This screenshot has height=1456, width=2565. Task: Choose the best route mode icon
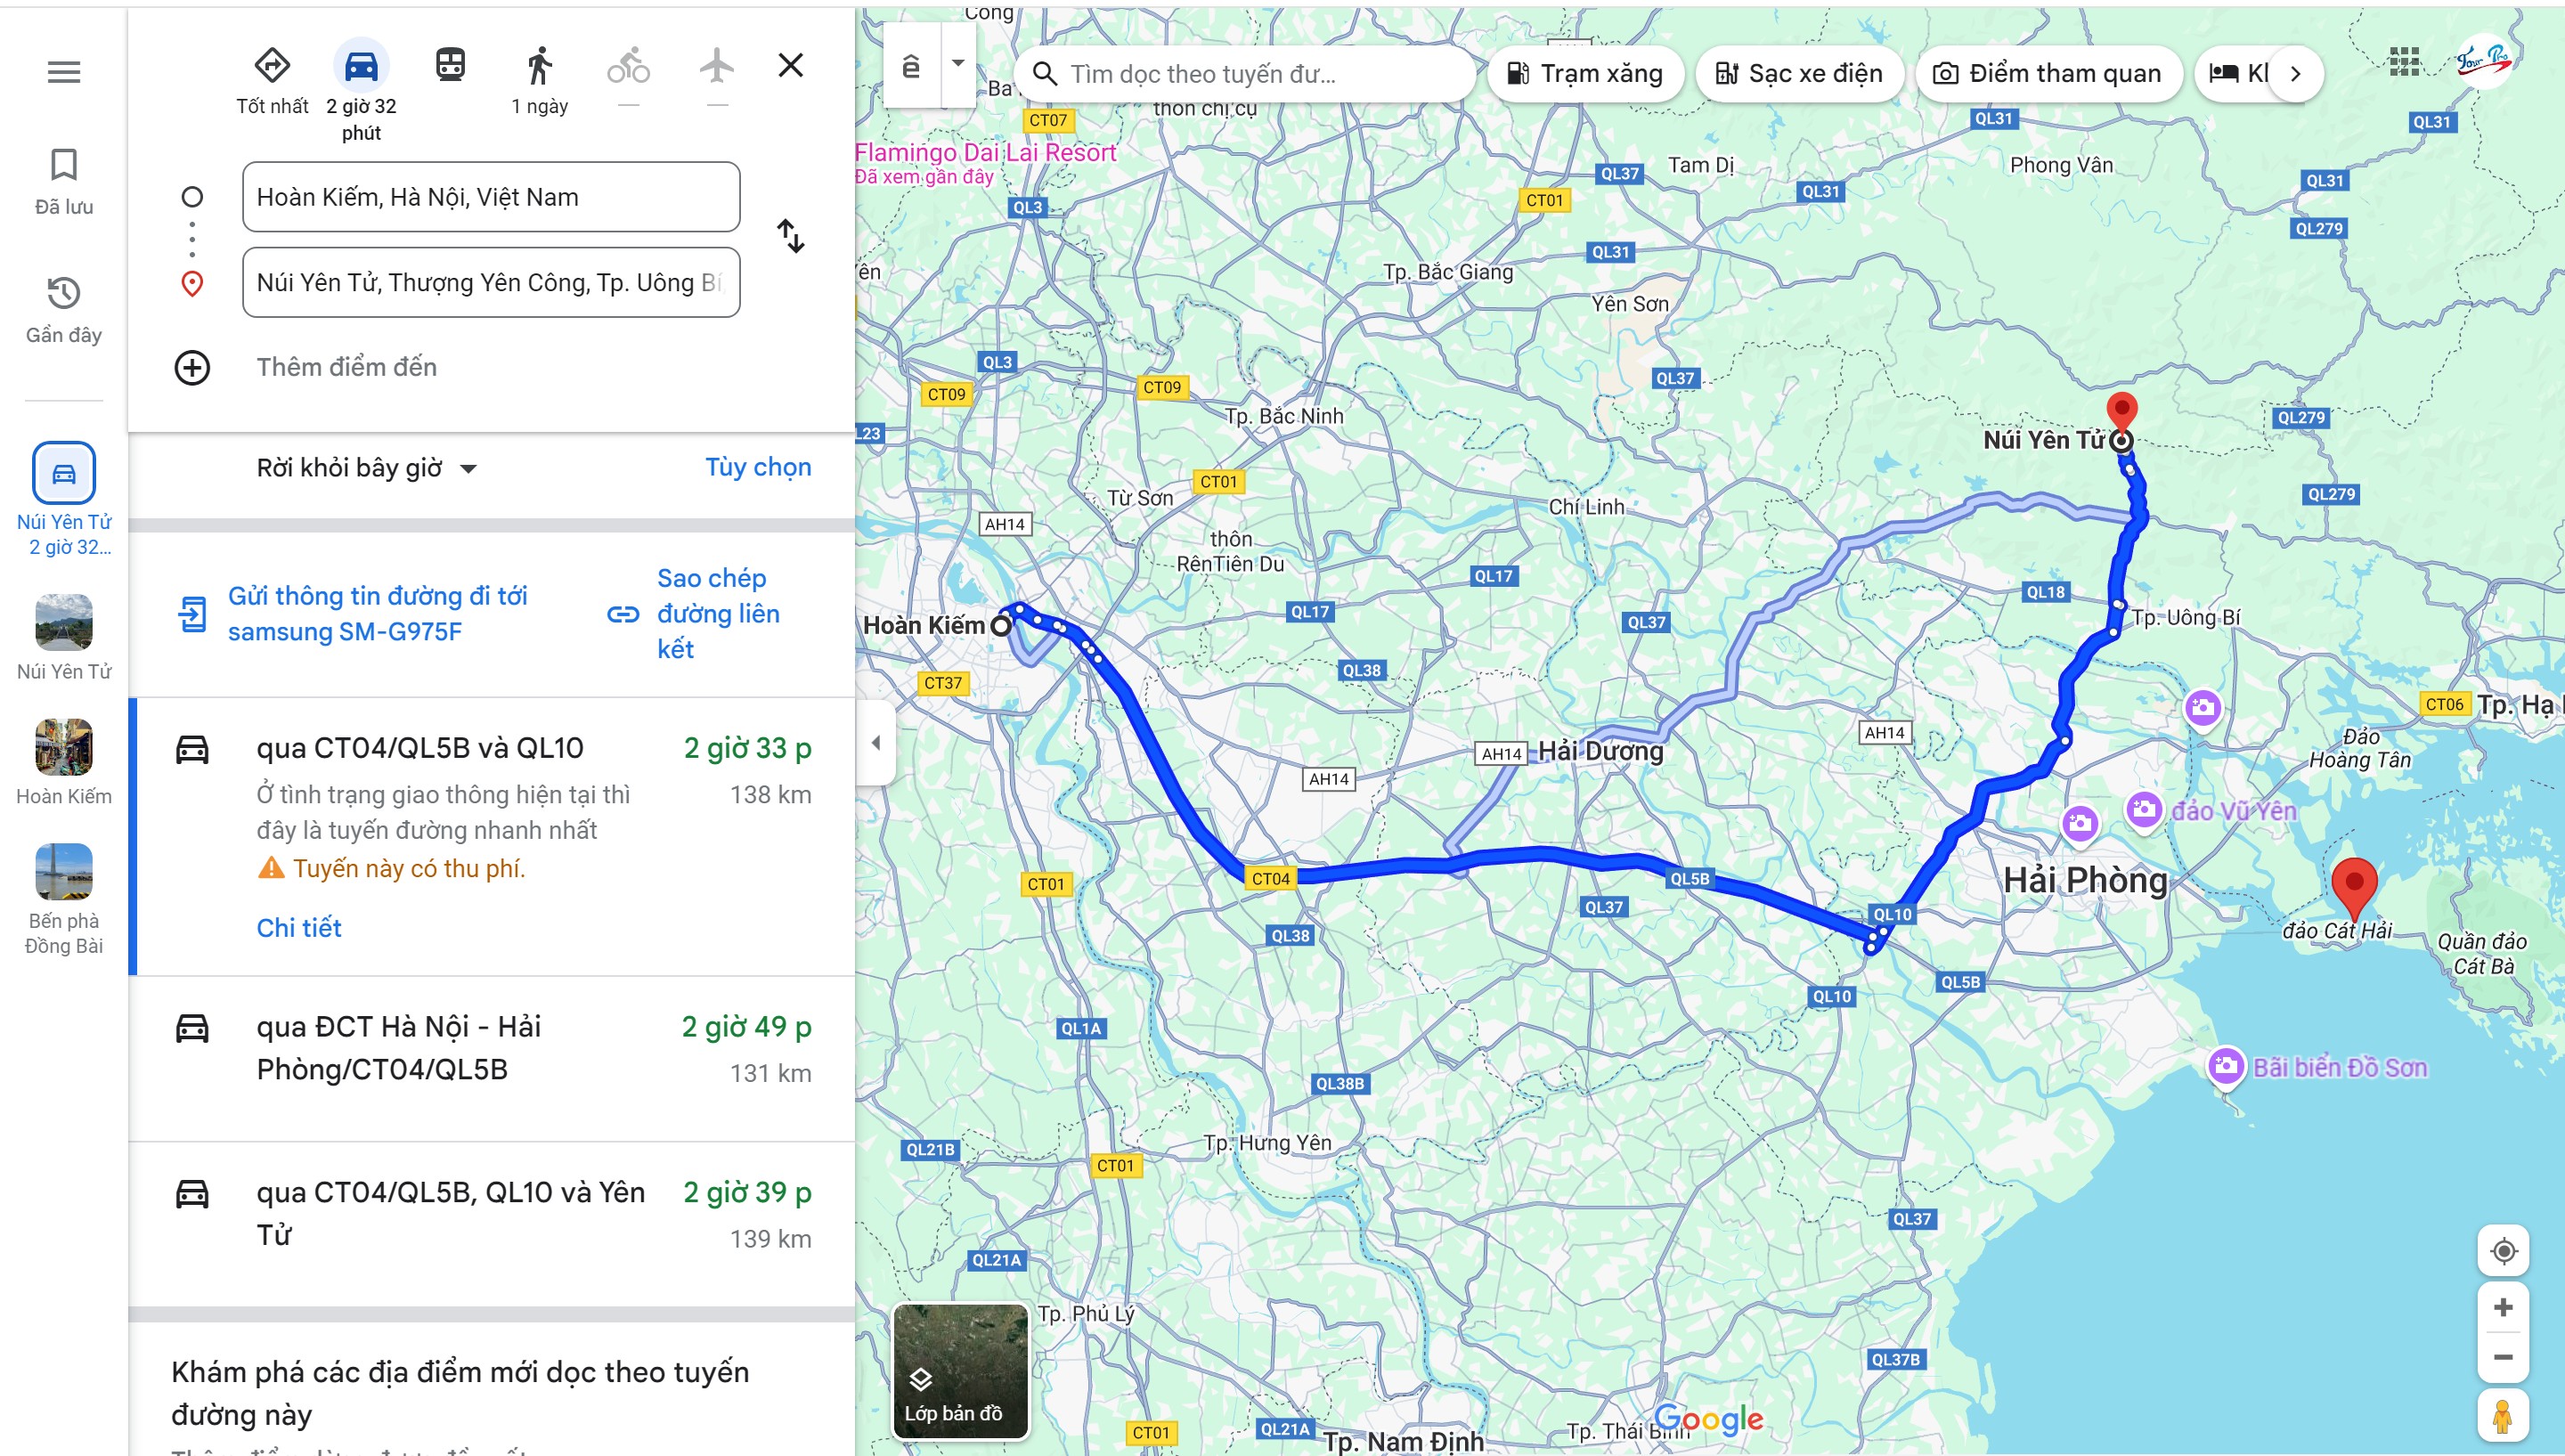point(272,66)
